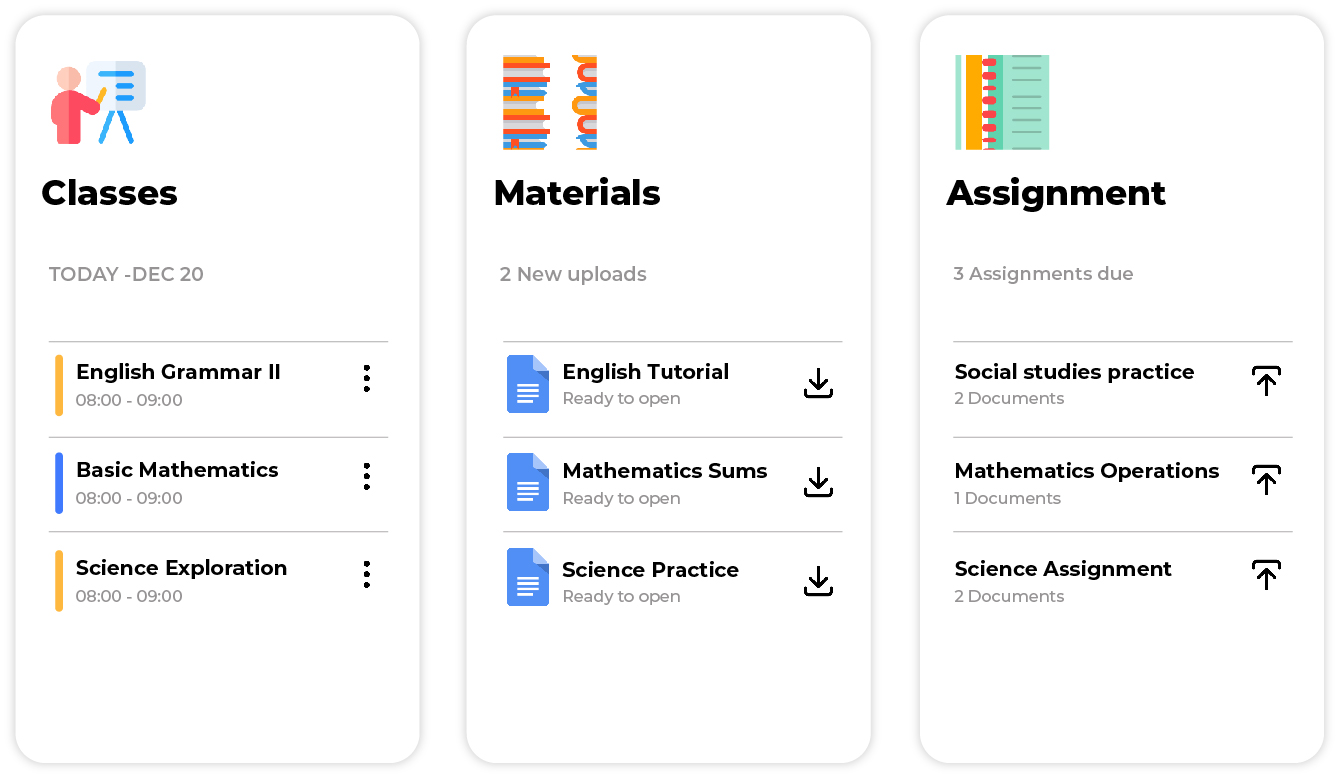Download the Mathematics Sums material
Screen dimensions: 1339x778
tap(818, 482)
